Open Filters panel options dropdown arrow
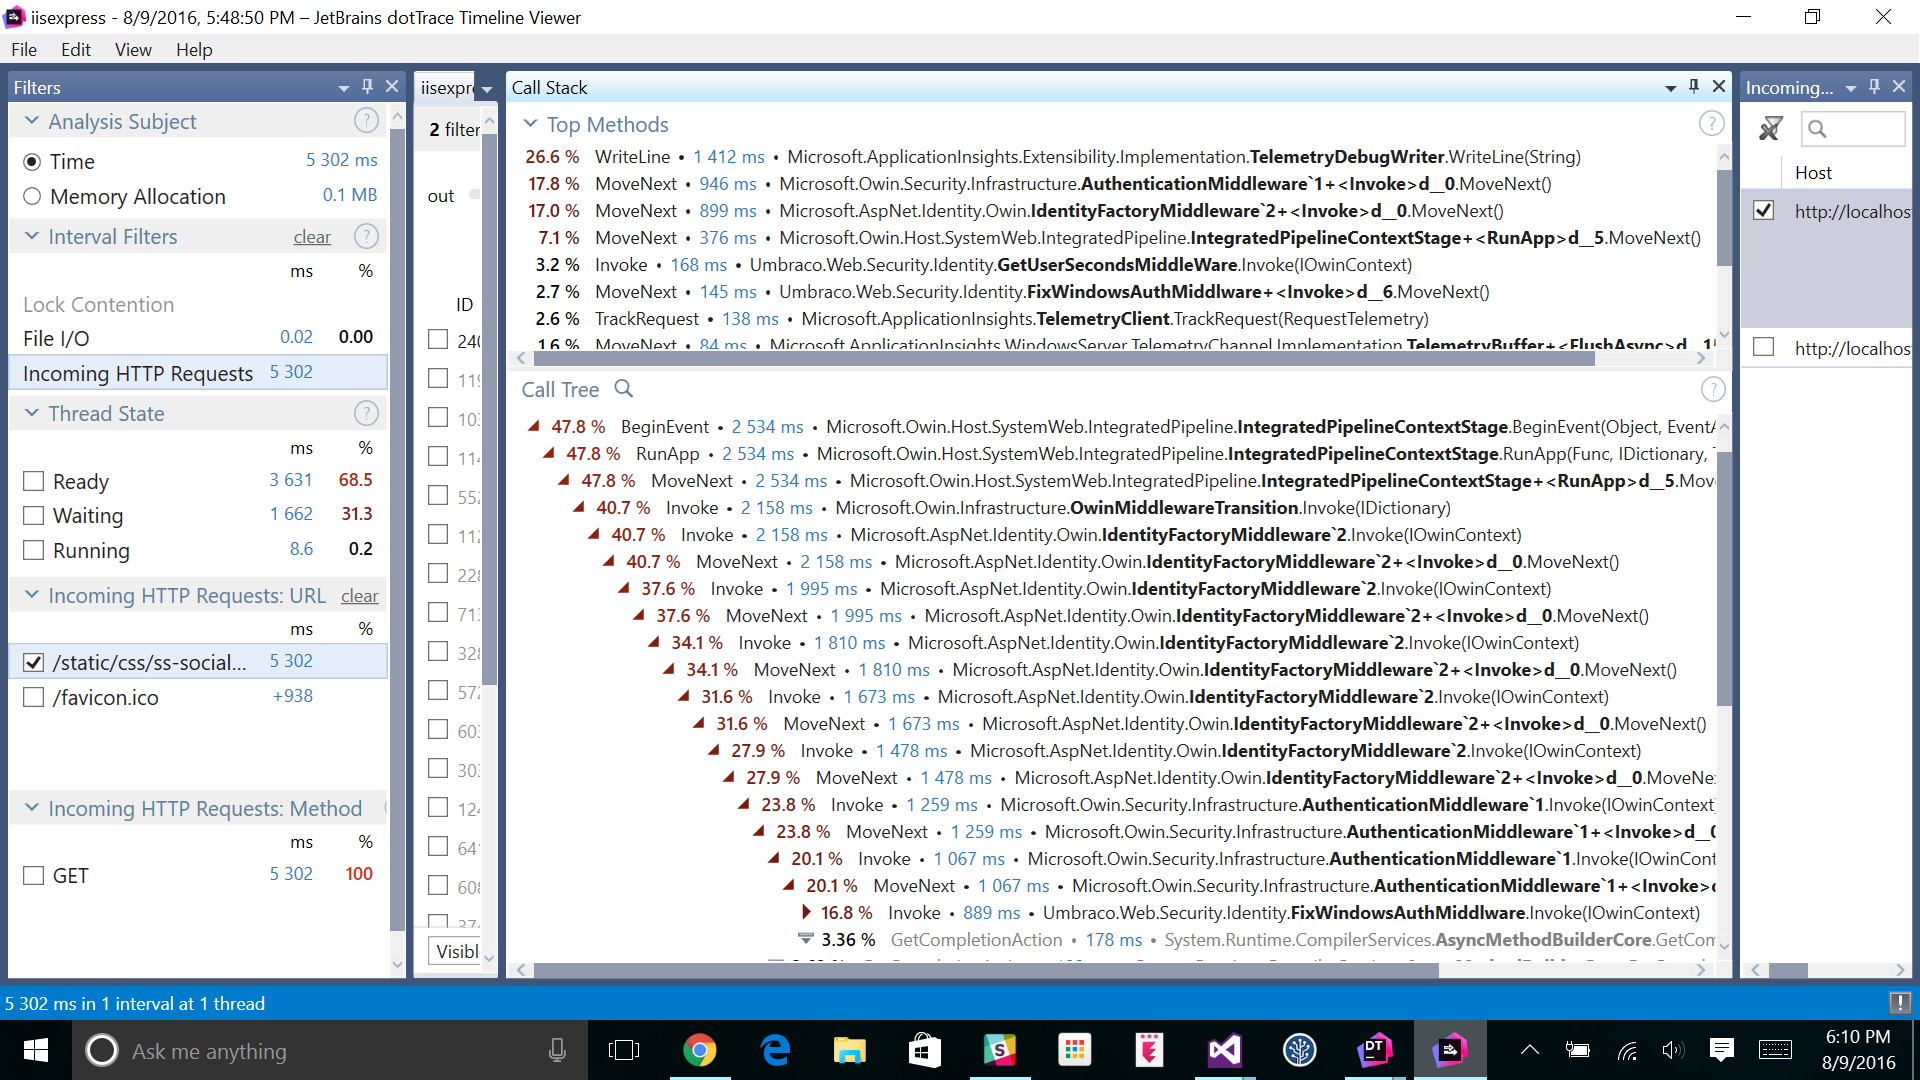This screenshot has height=1080, width=1920. 343,88
